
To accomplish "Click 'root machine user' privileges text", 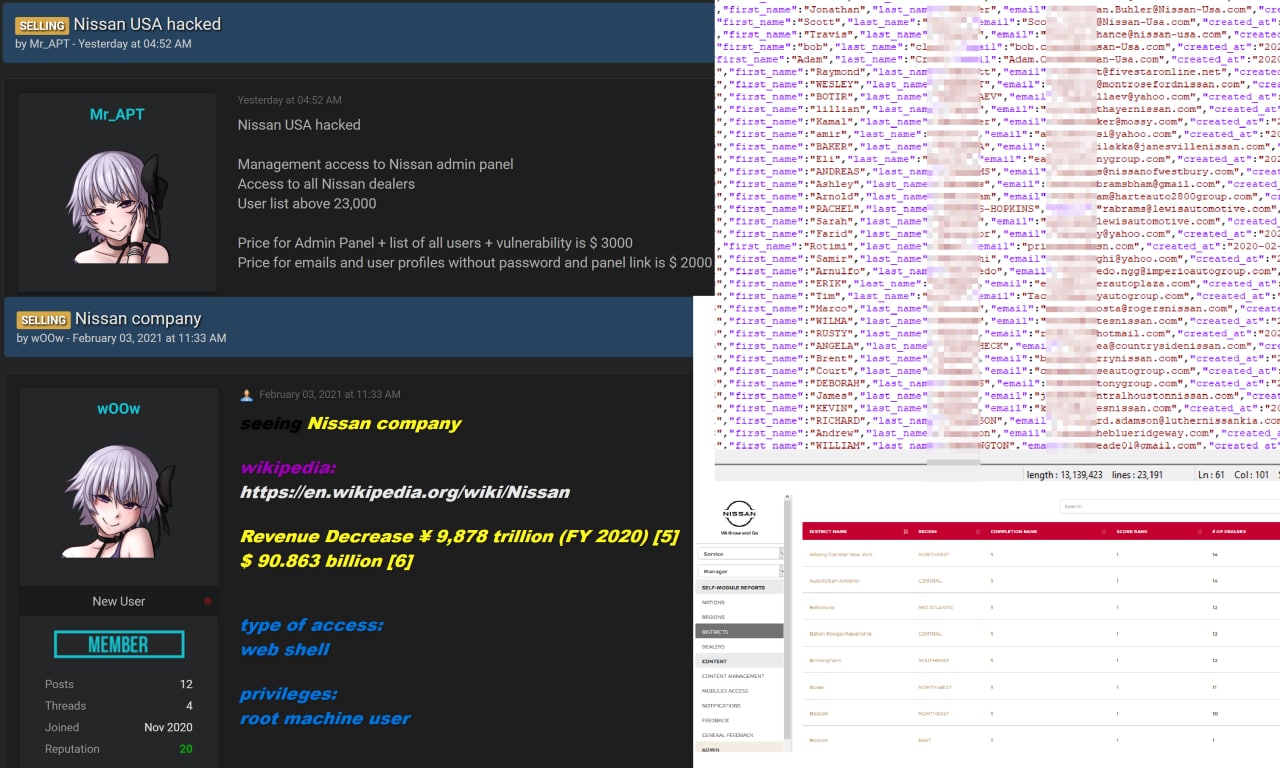I will [325, 718].
